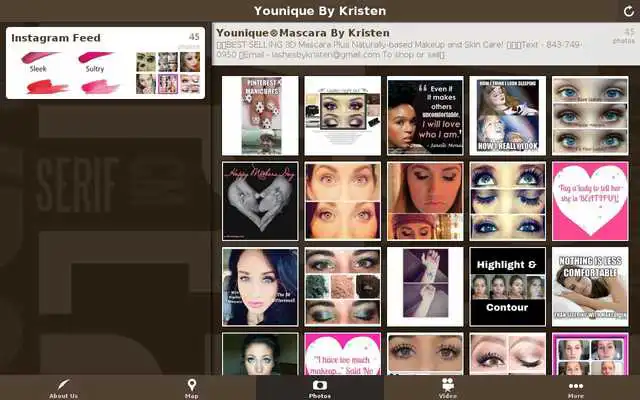640x400 pixels.
Task: Tap the Video camera icon
Action: coord(448,385)
